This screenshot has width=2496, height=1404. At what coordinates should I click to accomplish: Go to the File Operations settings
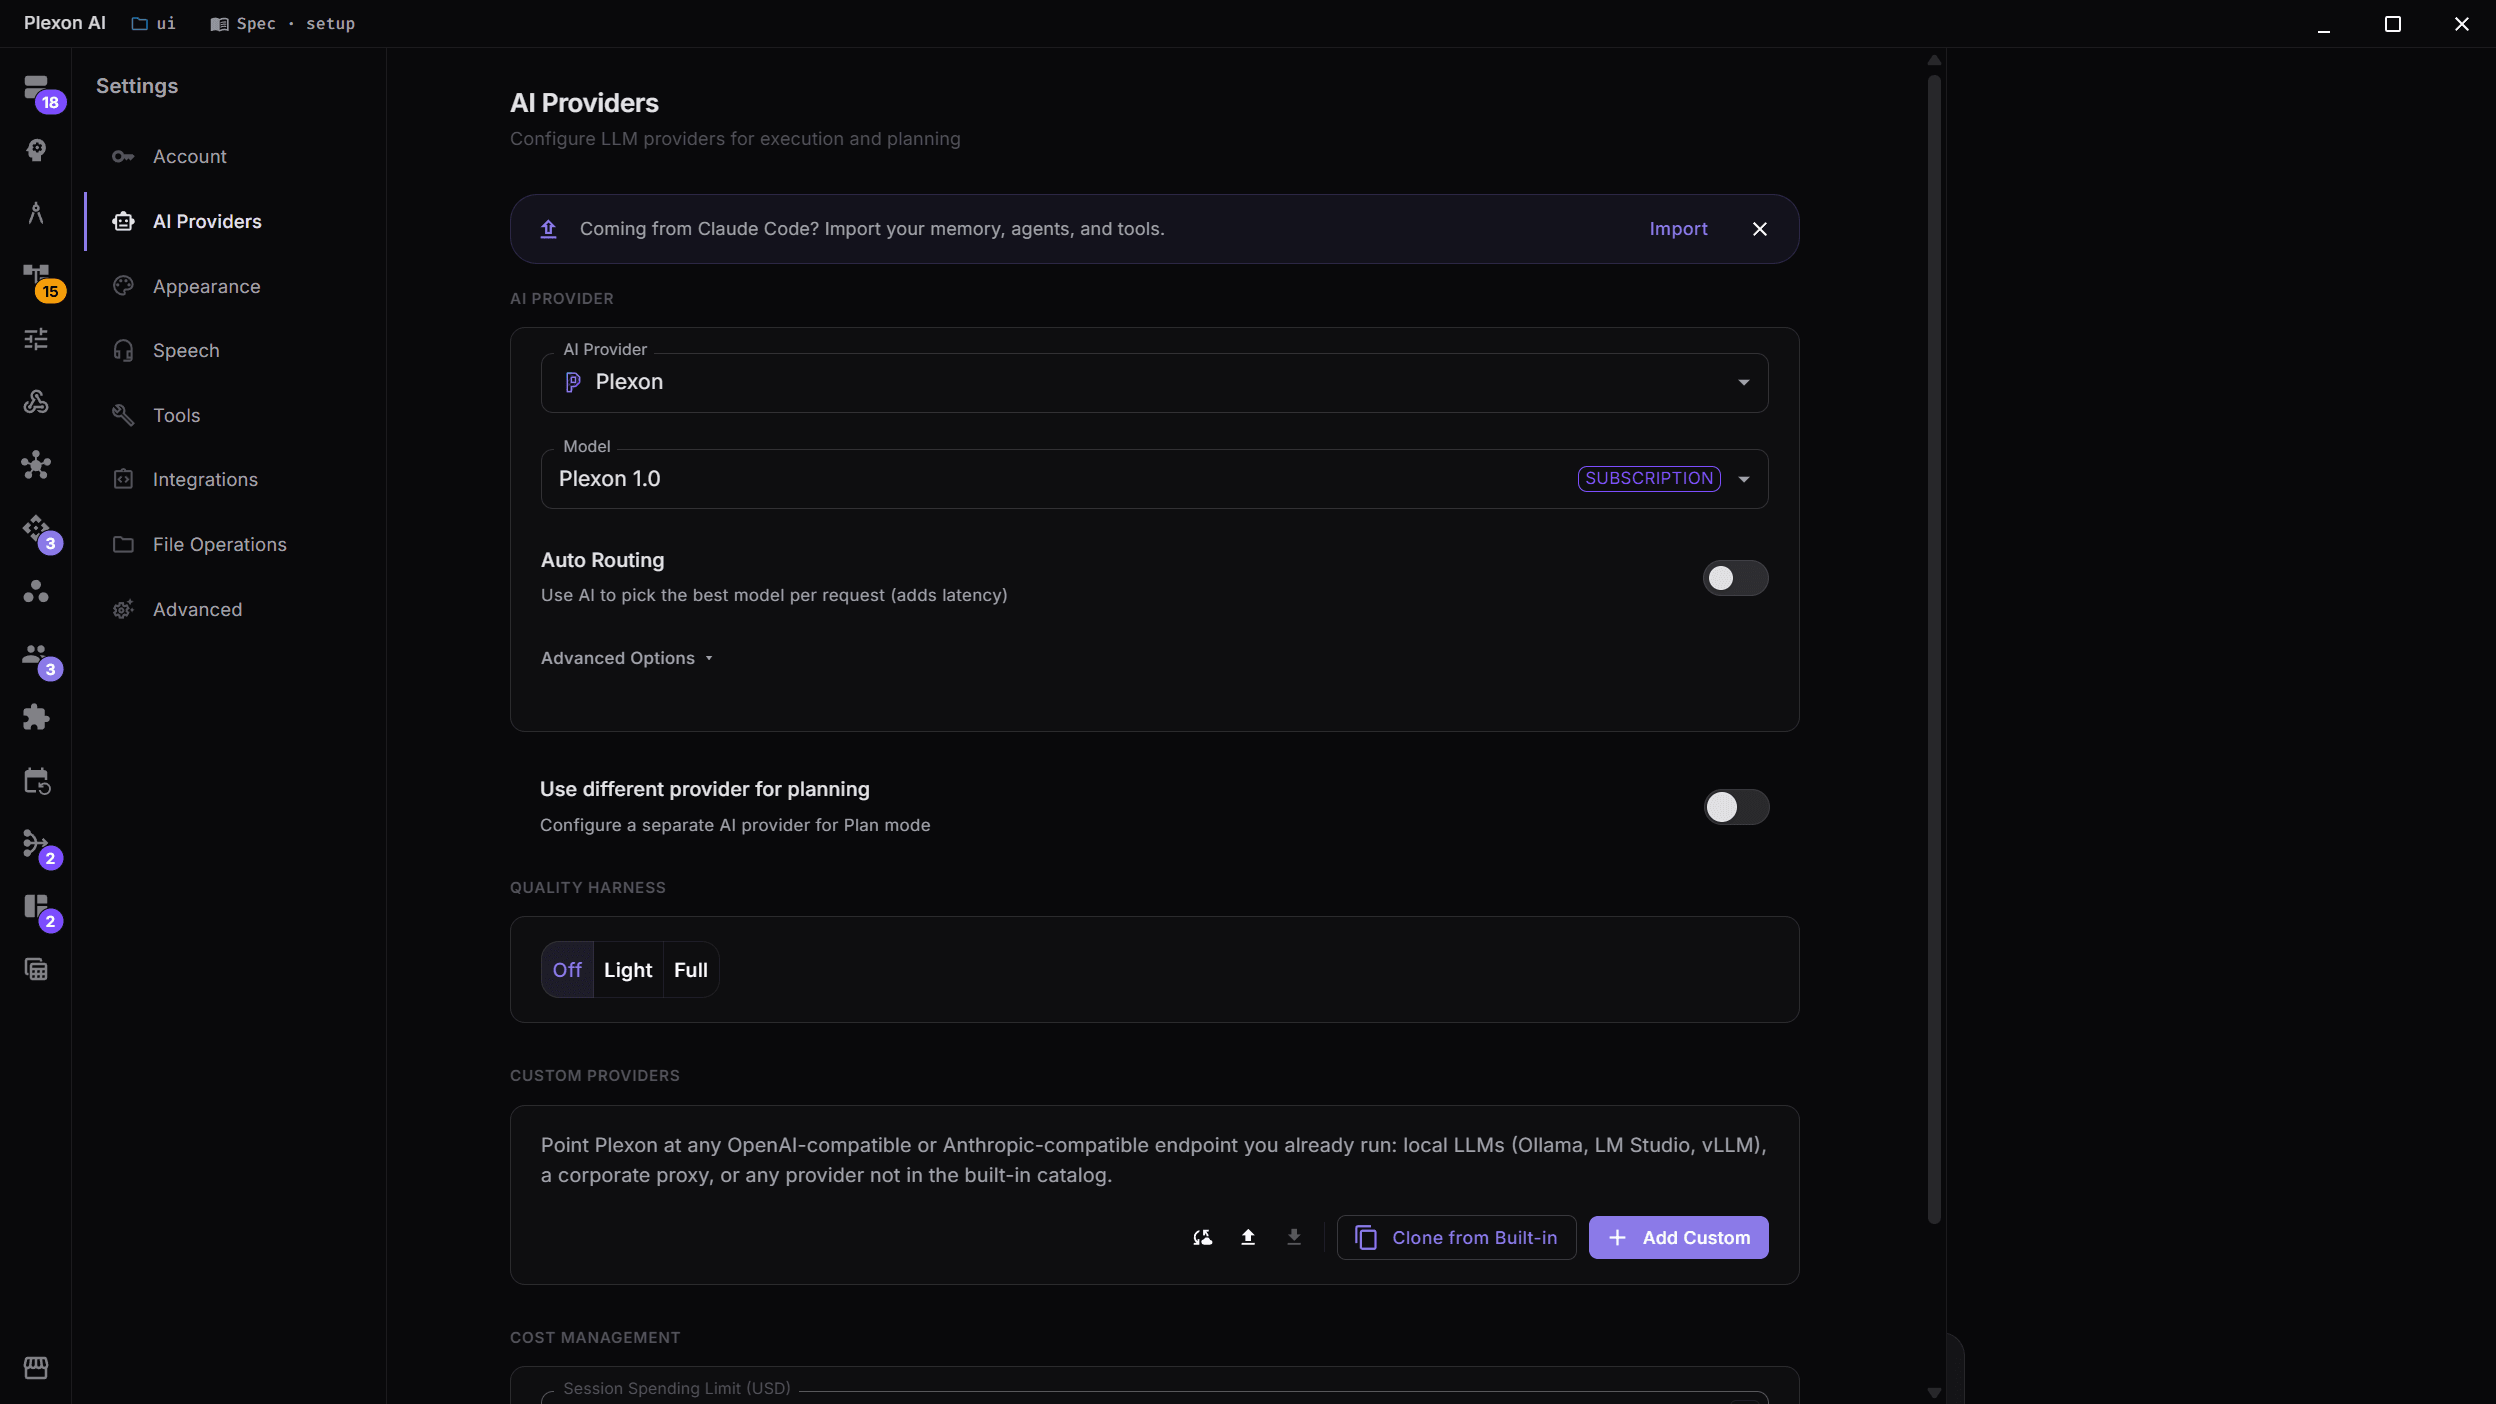[220, 544]
